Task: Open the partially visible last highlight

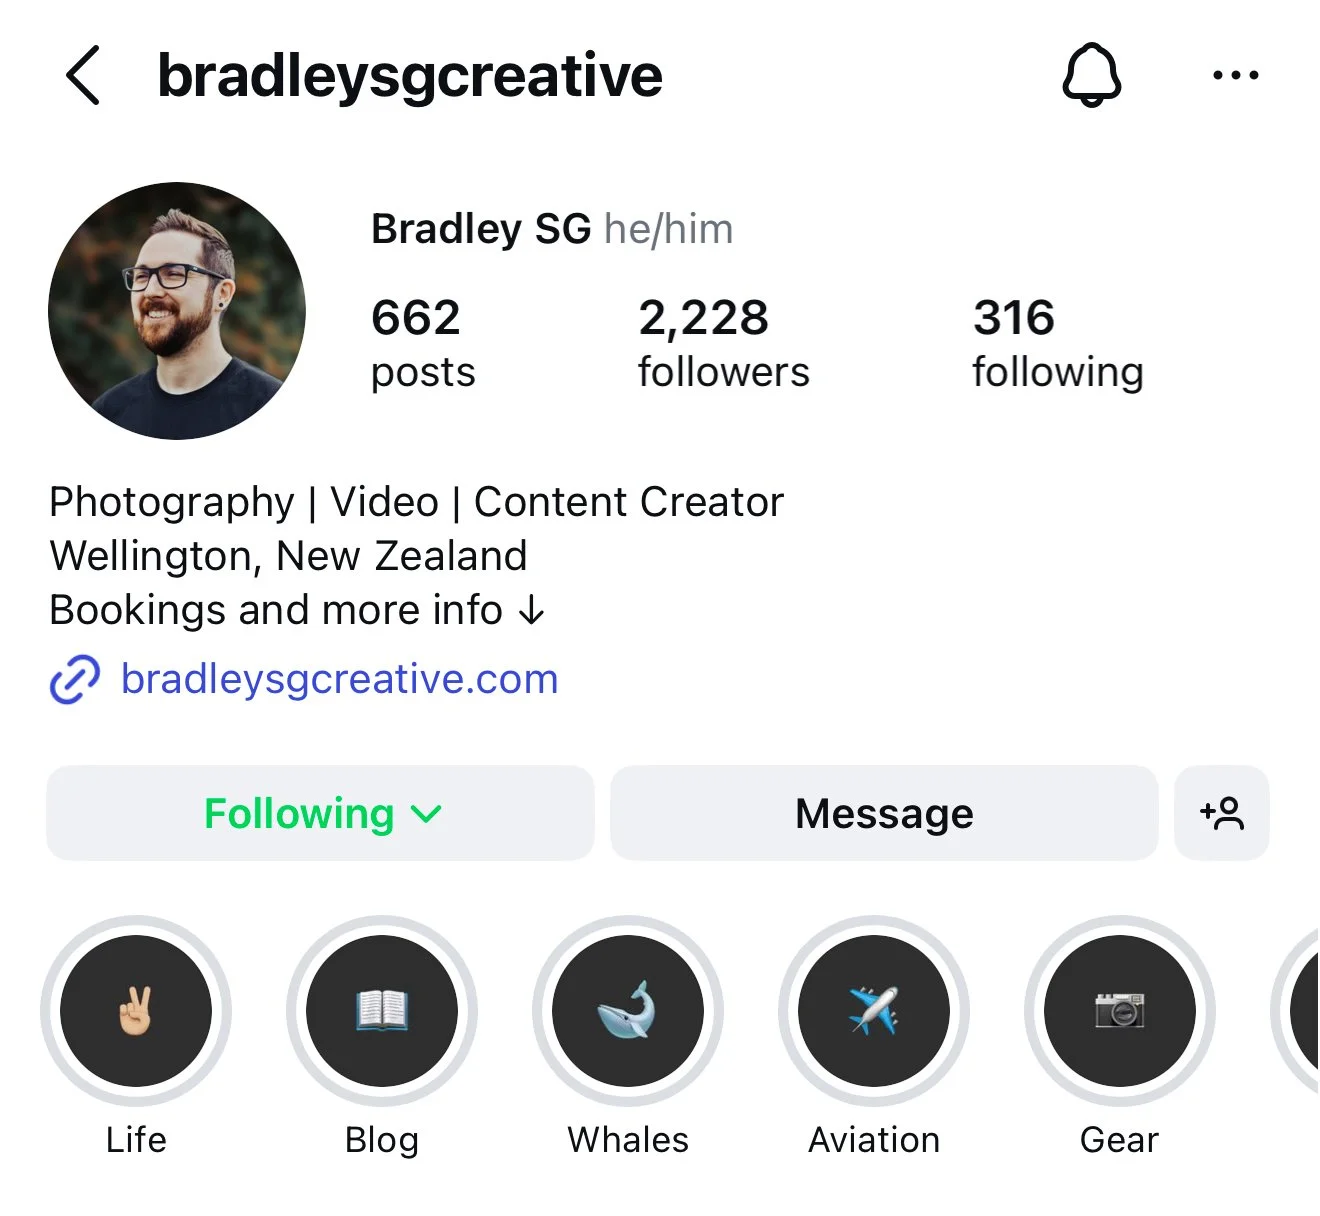Action: [1296, 1011]
